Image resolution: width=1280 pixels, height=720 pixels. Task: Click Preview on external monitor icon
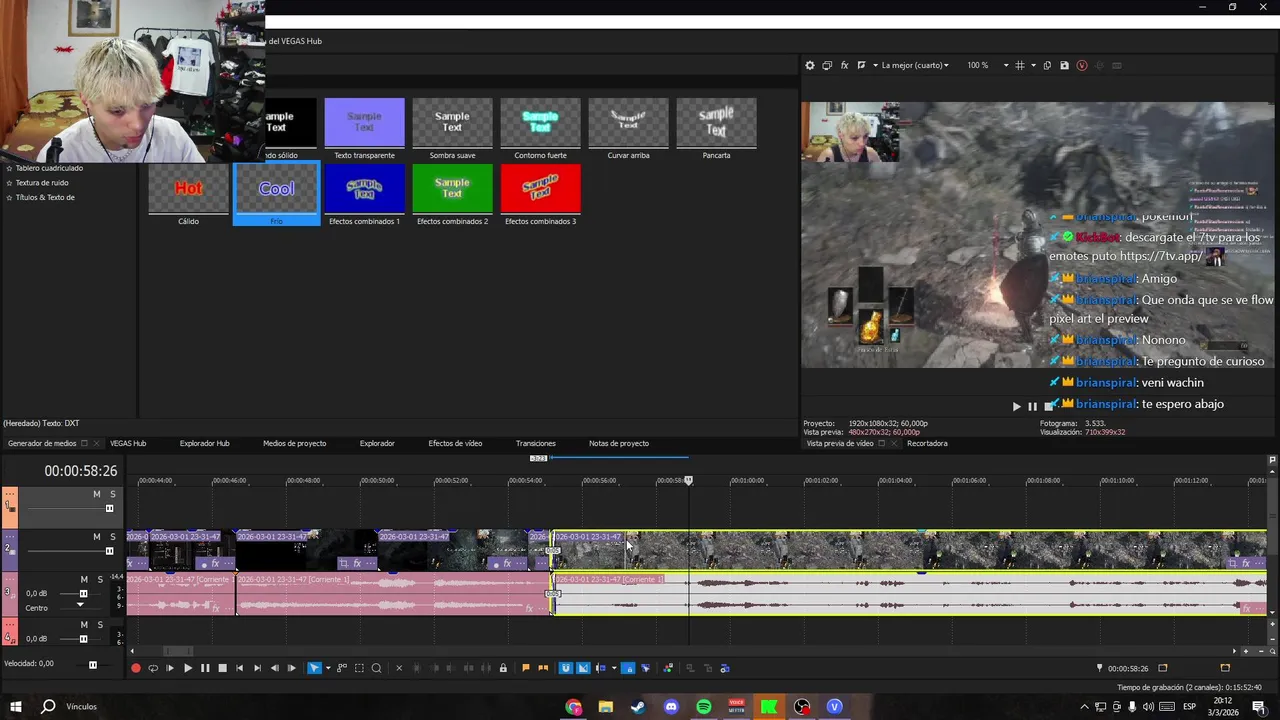(827, 65)
